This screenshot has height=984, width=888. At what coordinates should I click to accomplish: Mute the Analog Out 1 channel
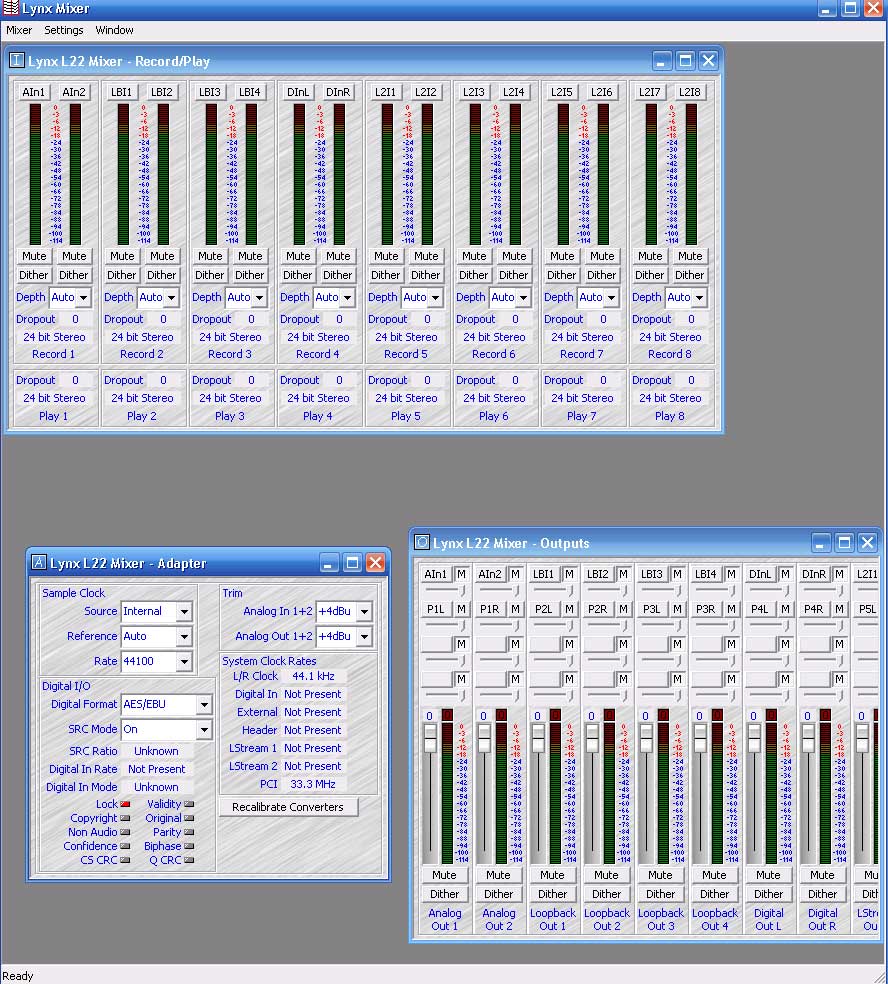tap(444, 875)
